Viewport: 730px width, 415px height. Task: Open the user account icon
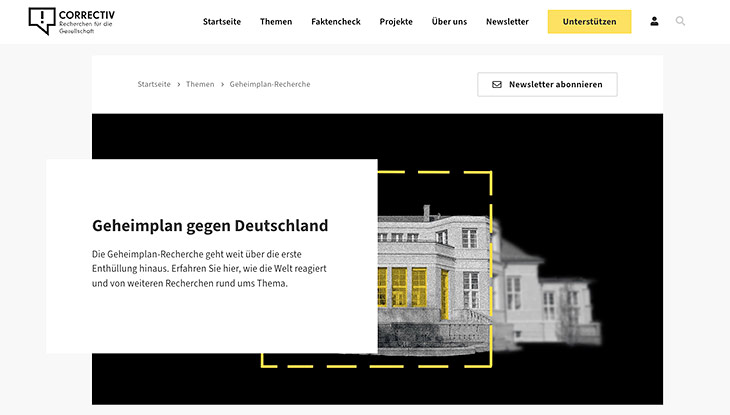point(654,21)
